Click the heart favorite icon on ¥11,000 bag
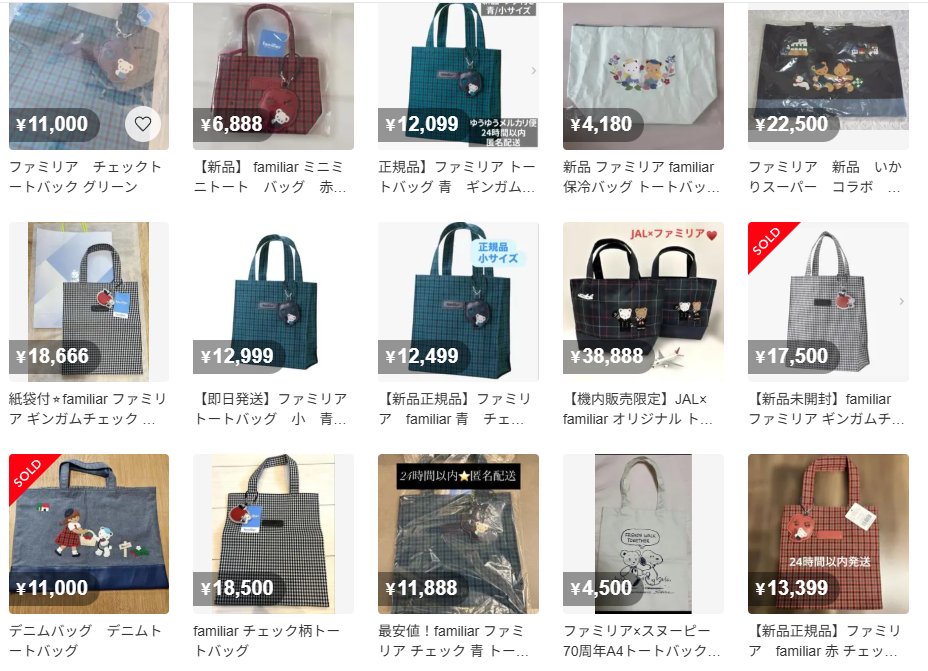Viewport: 928px width, 671px height. point(143,124)
